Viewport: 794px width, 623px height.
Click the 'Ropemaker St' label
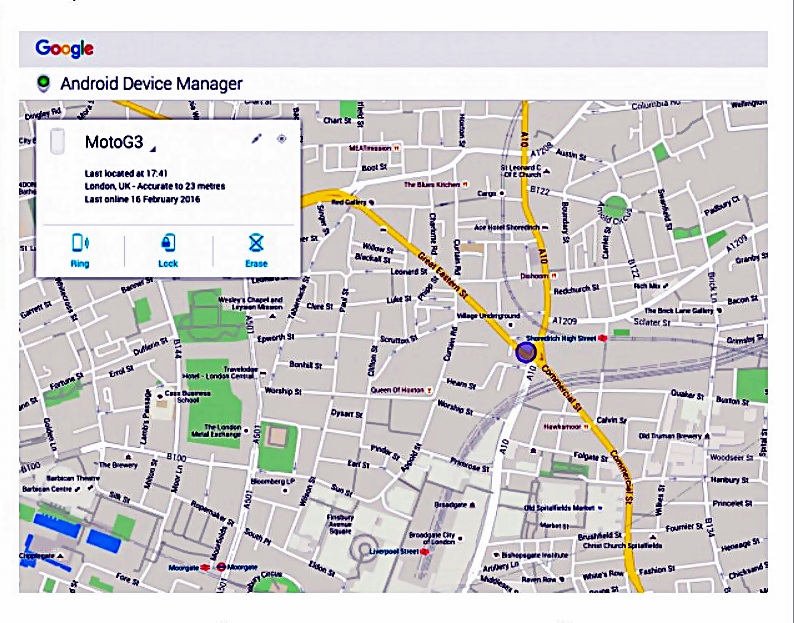click(212, 513)
